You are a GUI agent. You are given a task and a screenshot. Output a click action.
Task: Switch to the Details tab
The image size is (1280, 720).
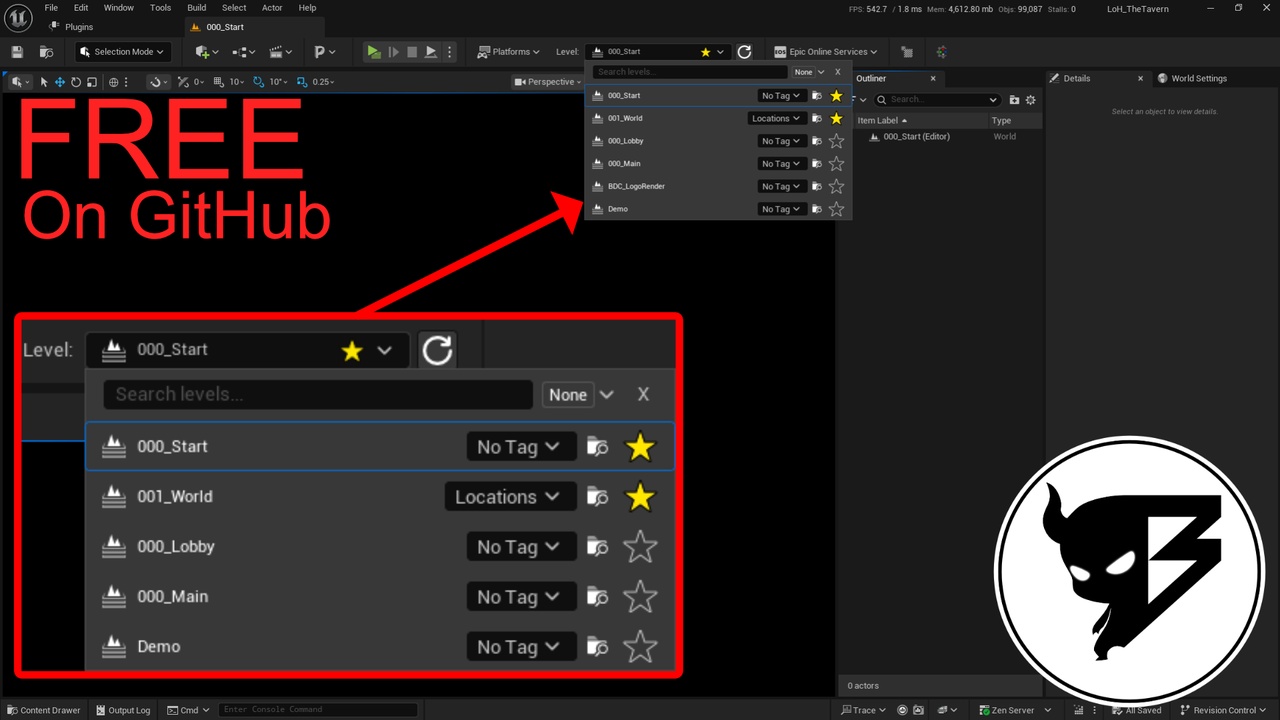coord(1077,78)
